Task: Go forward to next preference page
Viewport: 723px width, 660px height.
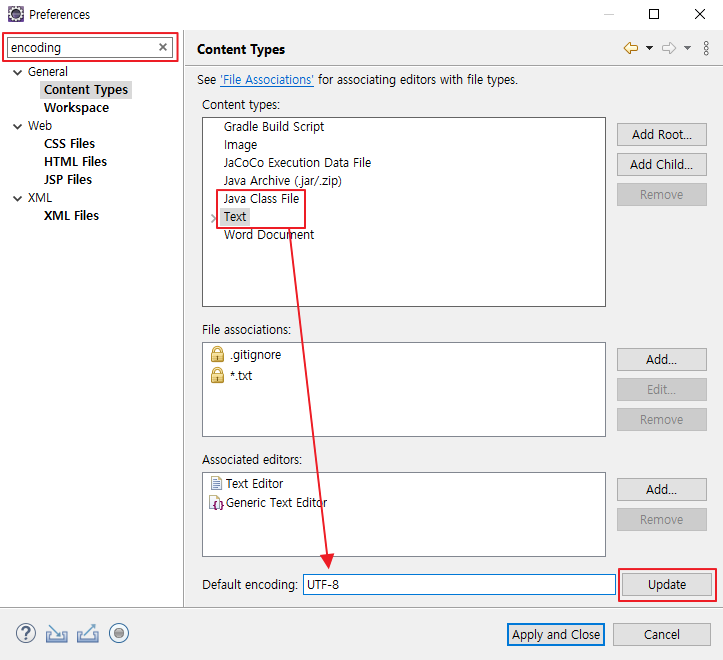Action: pyautogui.click(x=669, y=48)
